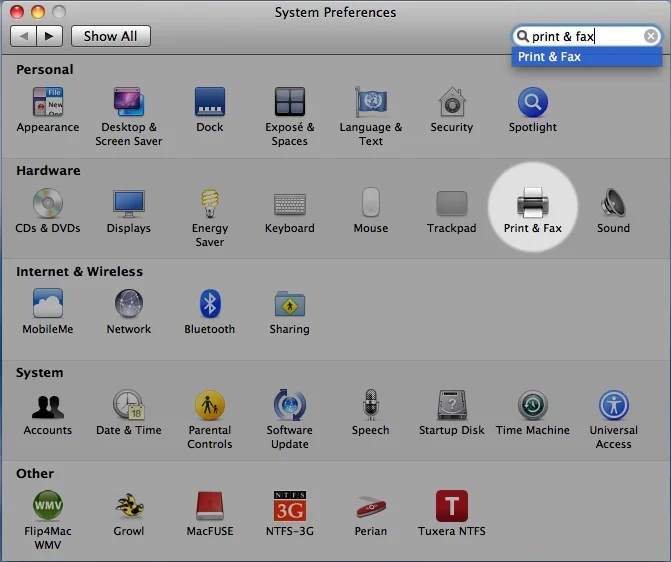Clear the search field with the X button

point(650,36)
